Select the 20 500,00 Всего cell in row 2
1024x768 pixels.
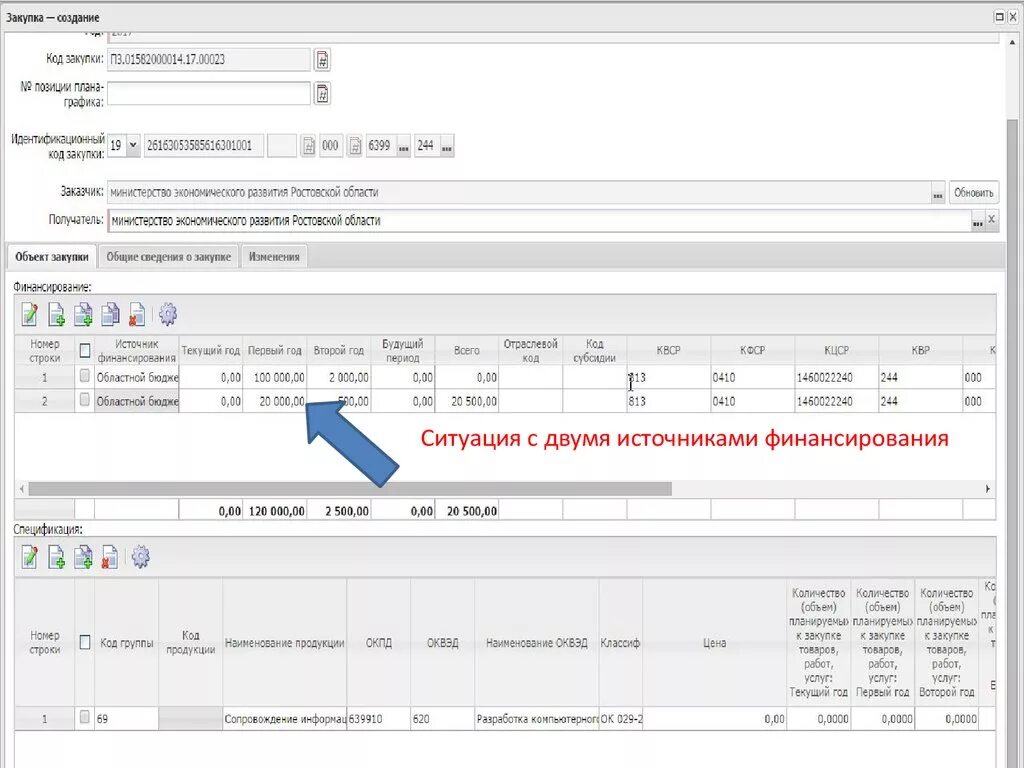467,401
